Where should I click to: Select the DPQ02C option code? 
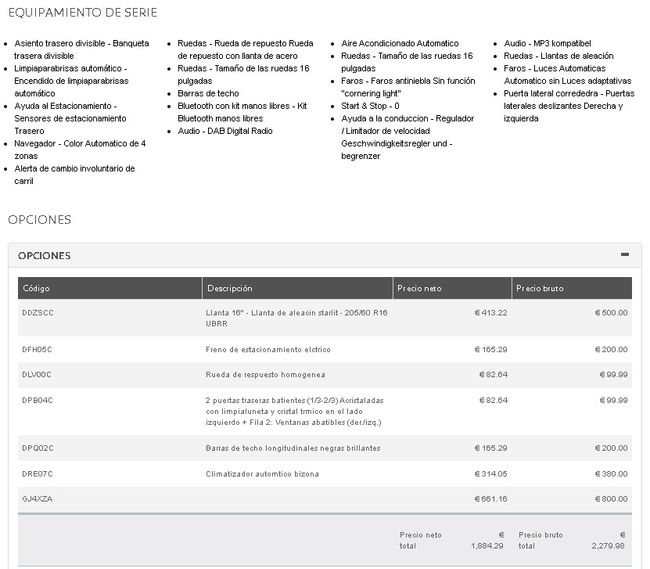tap(37, 448)
